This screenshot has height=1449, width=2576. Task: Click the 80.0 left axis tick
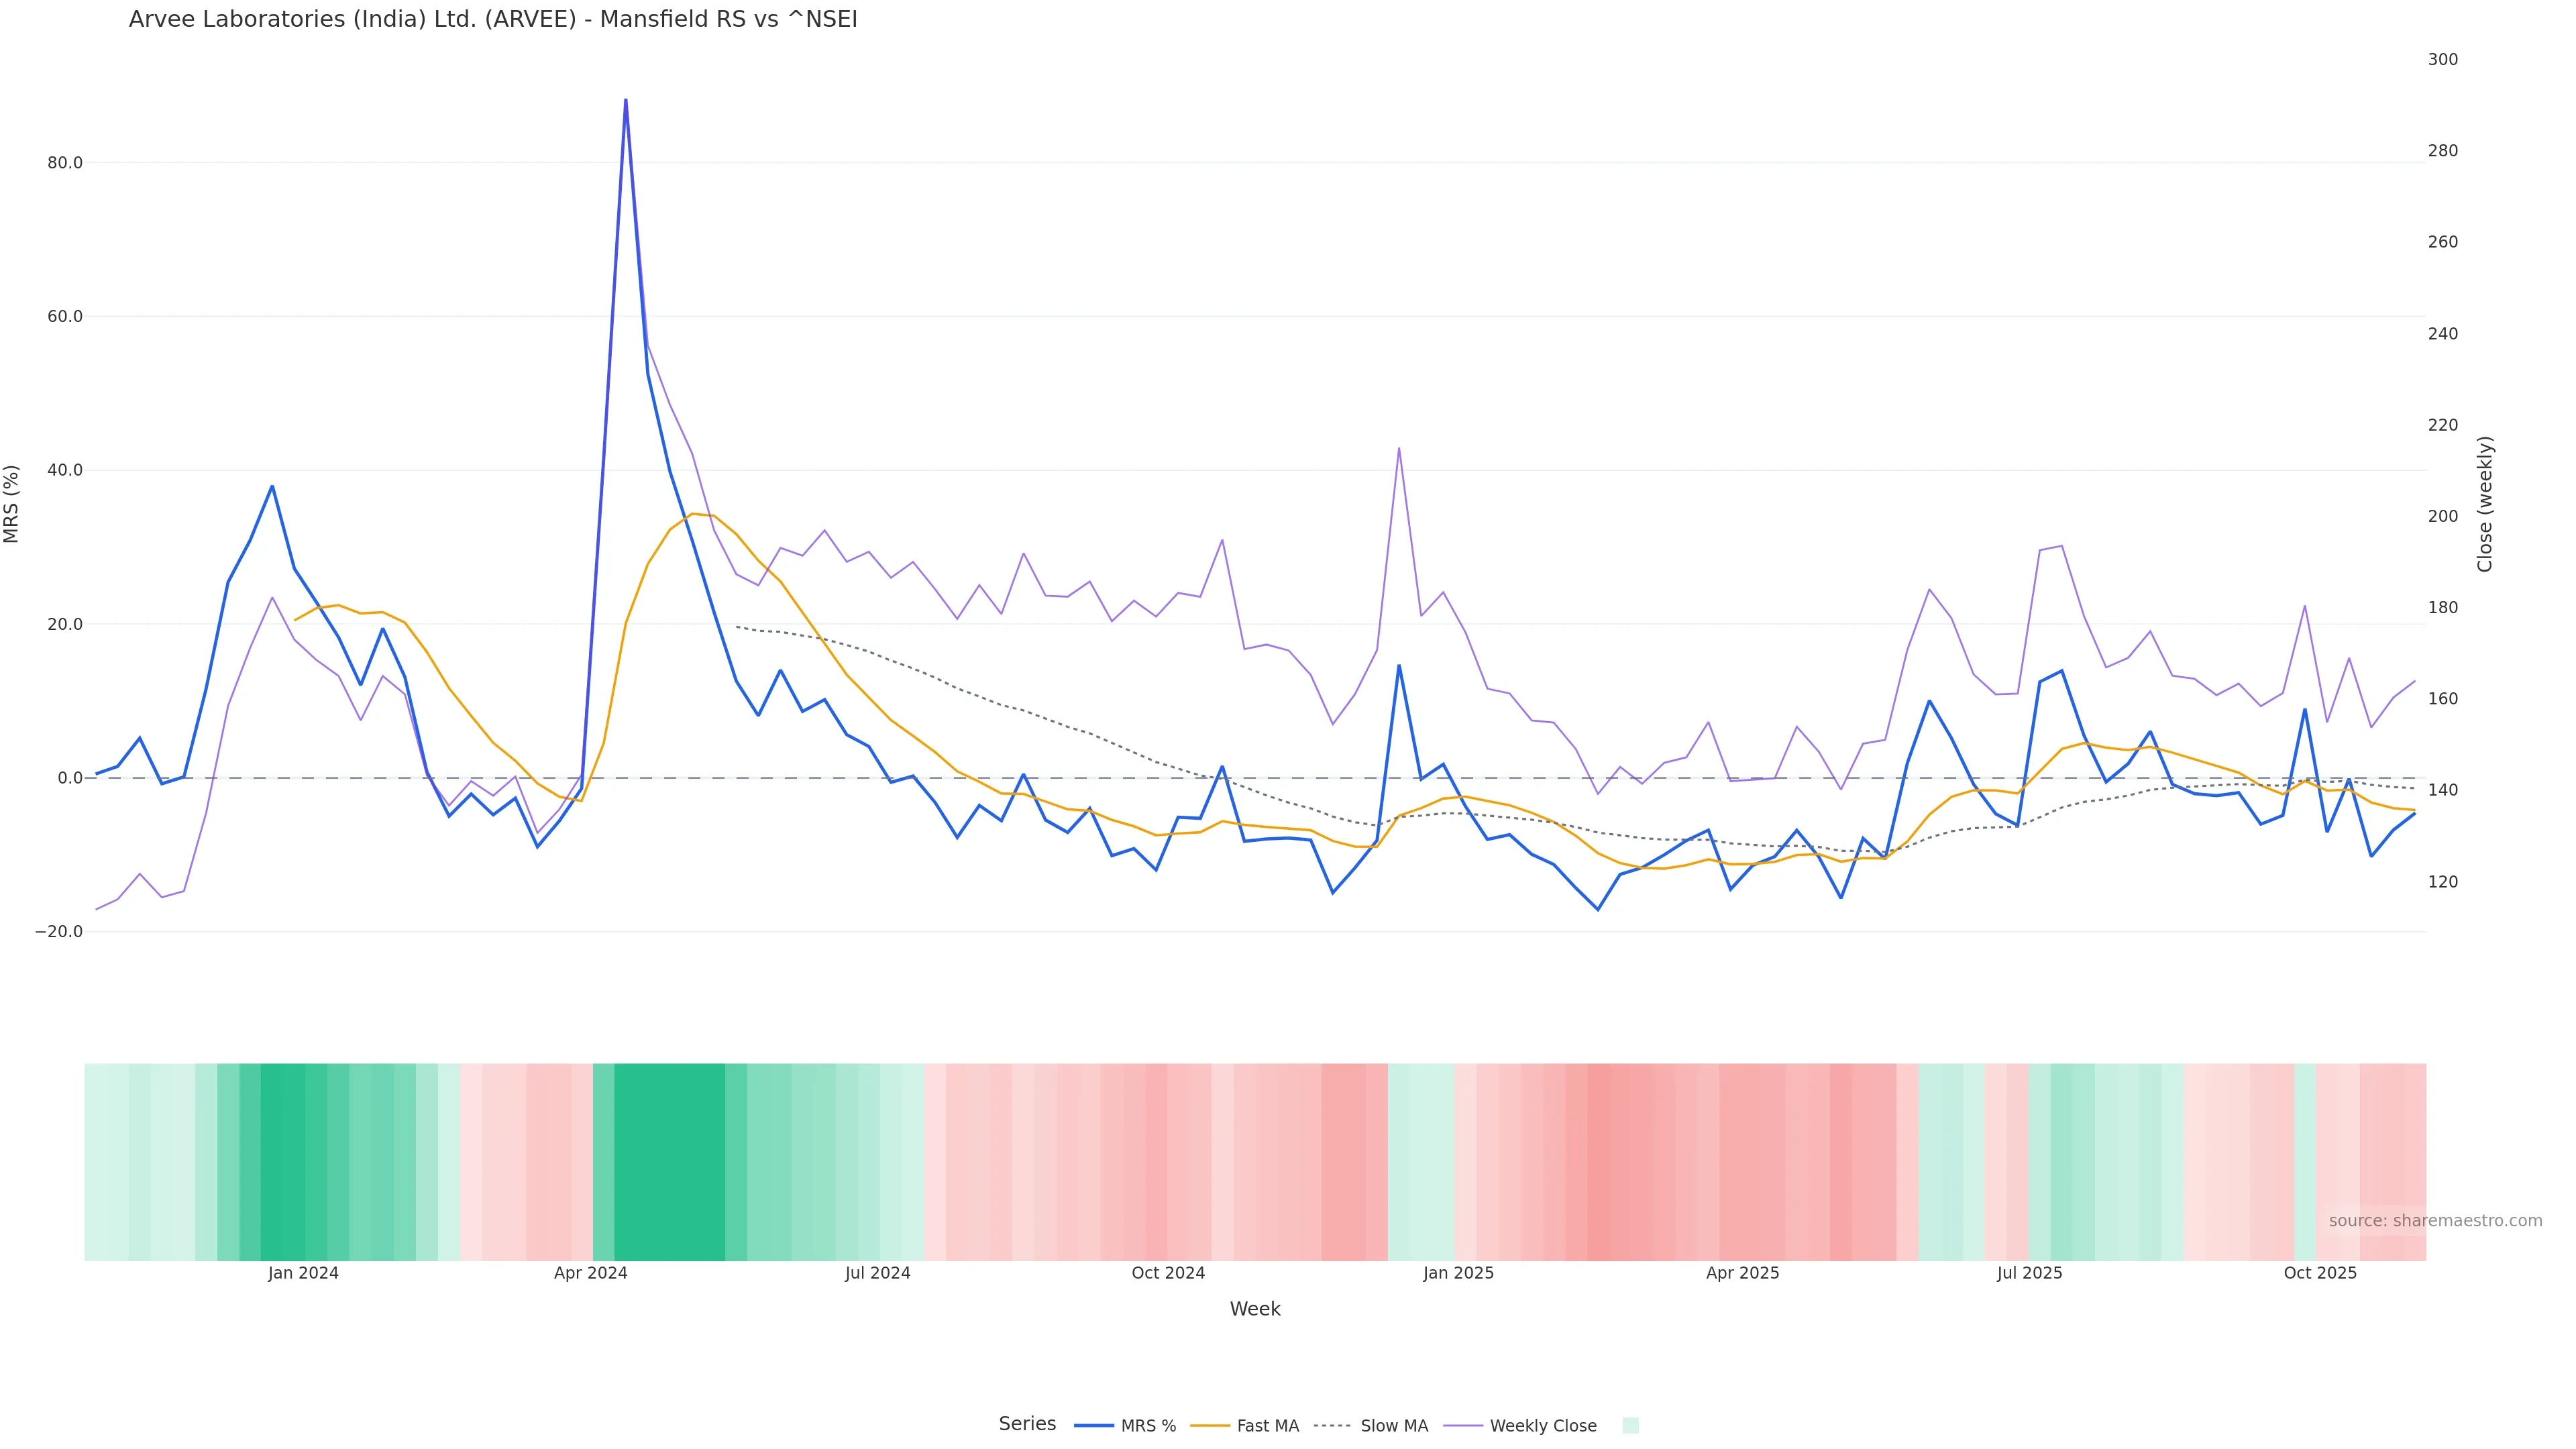pyautogui.click(x=65, y=163)
